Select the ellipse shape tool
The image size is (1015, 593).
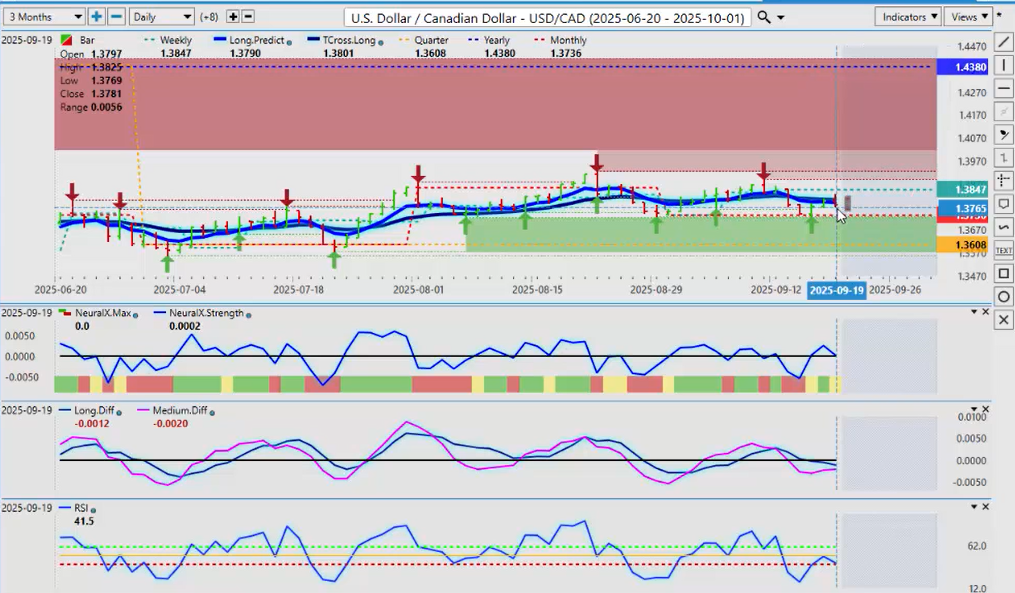point(1003,296)
